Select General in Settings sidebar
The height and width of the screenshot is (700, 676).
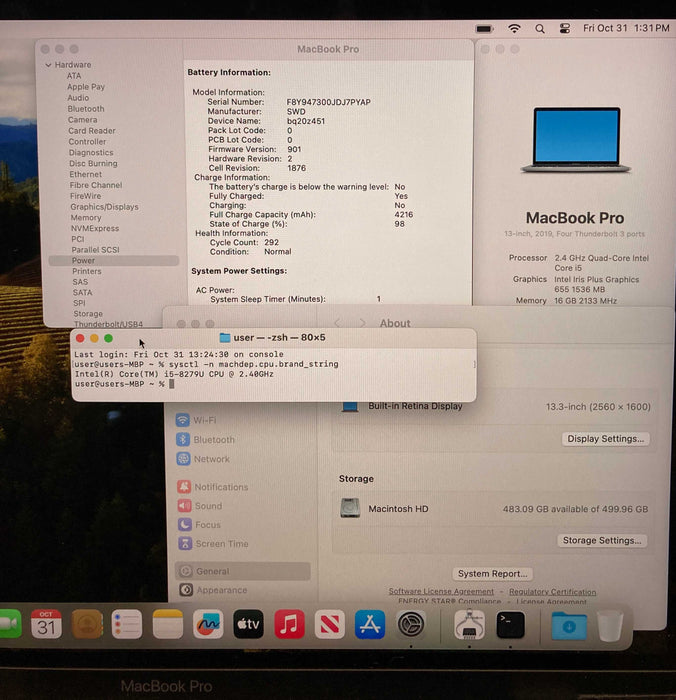pyautogui.click(x=243, y=571)
